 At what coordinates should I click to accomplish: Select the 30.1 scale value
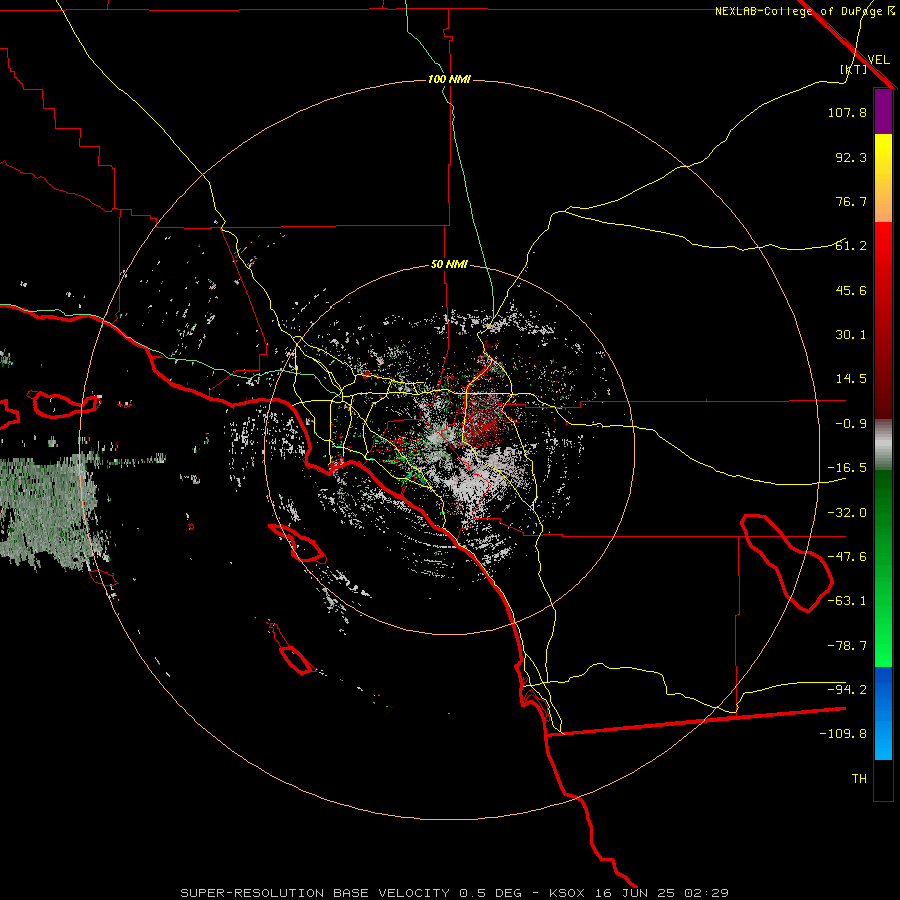tap(851, 335)
